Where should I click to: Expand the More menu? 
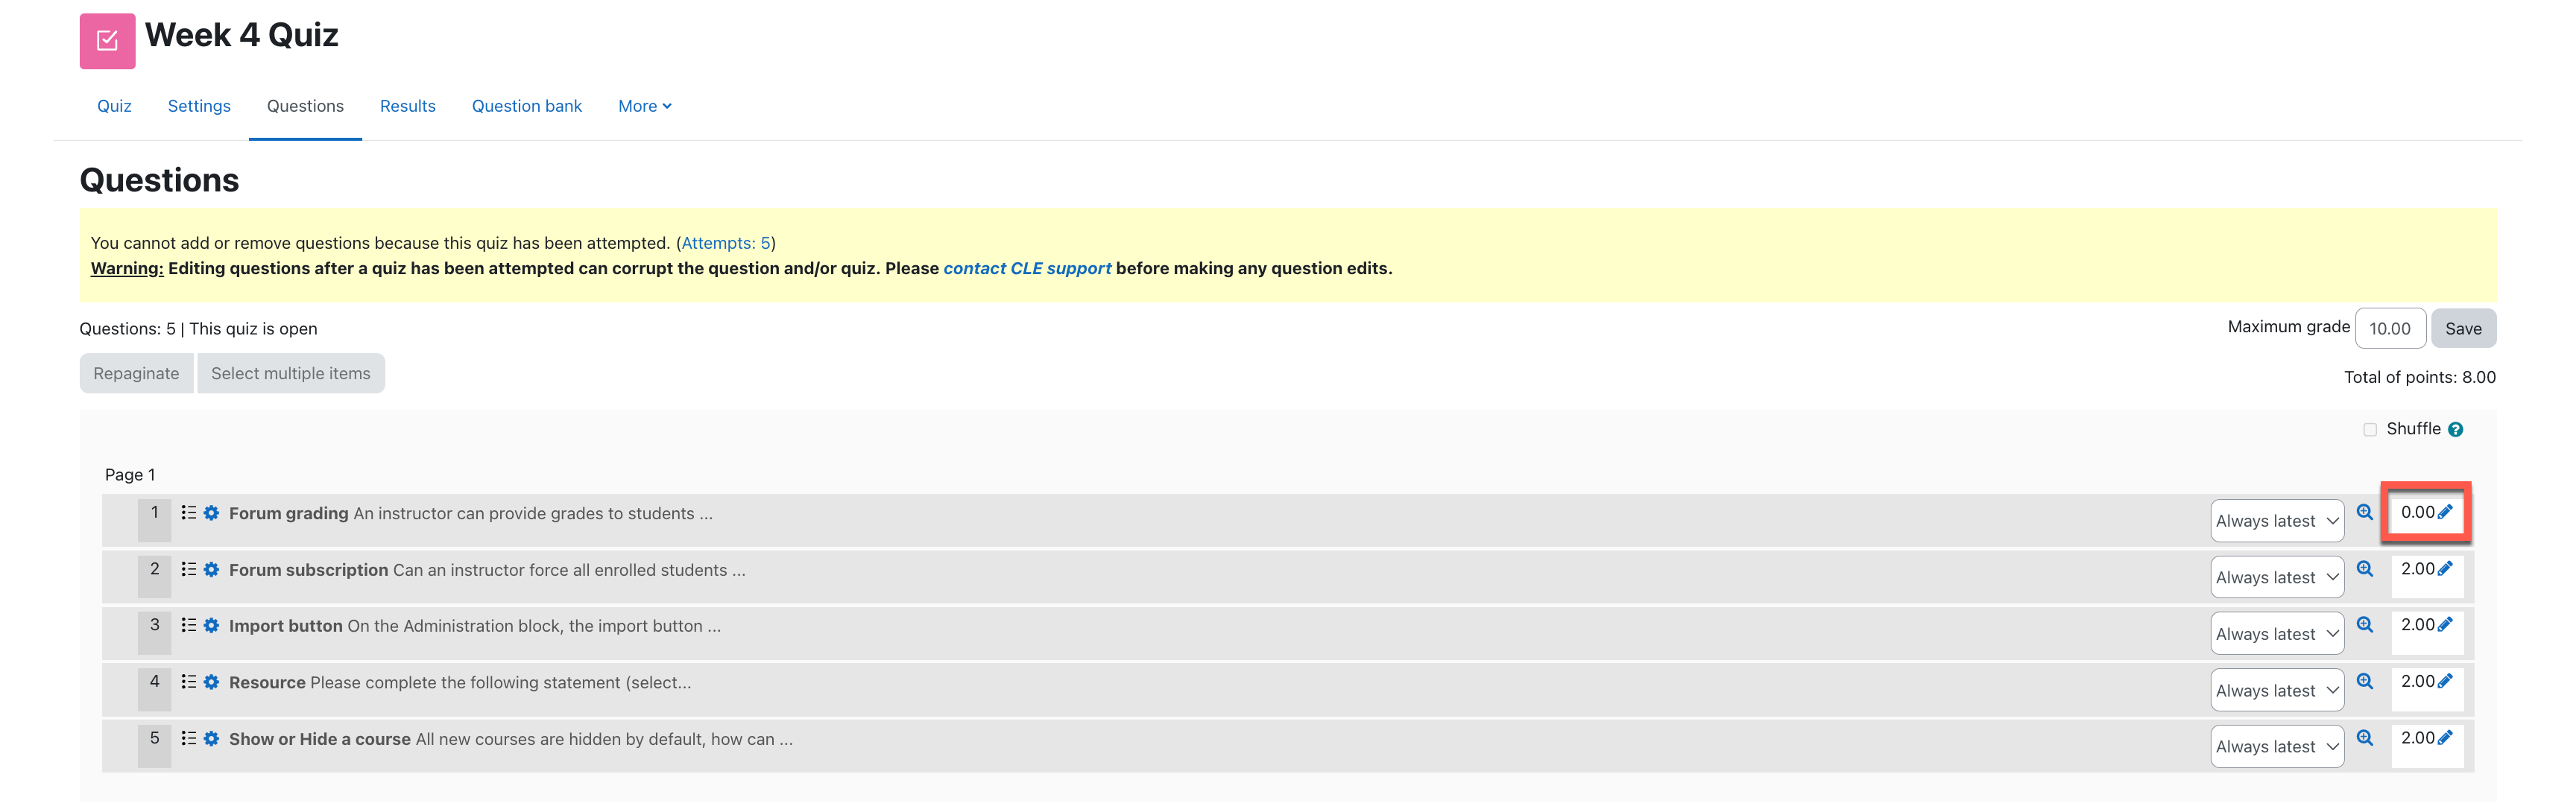(644, 106)
